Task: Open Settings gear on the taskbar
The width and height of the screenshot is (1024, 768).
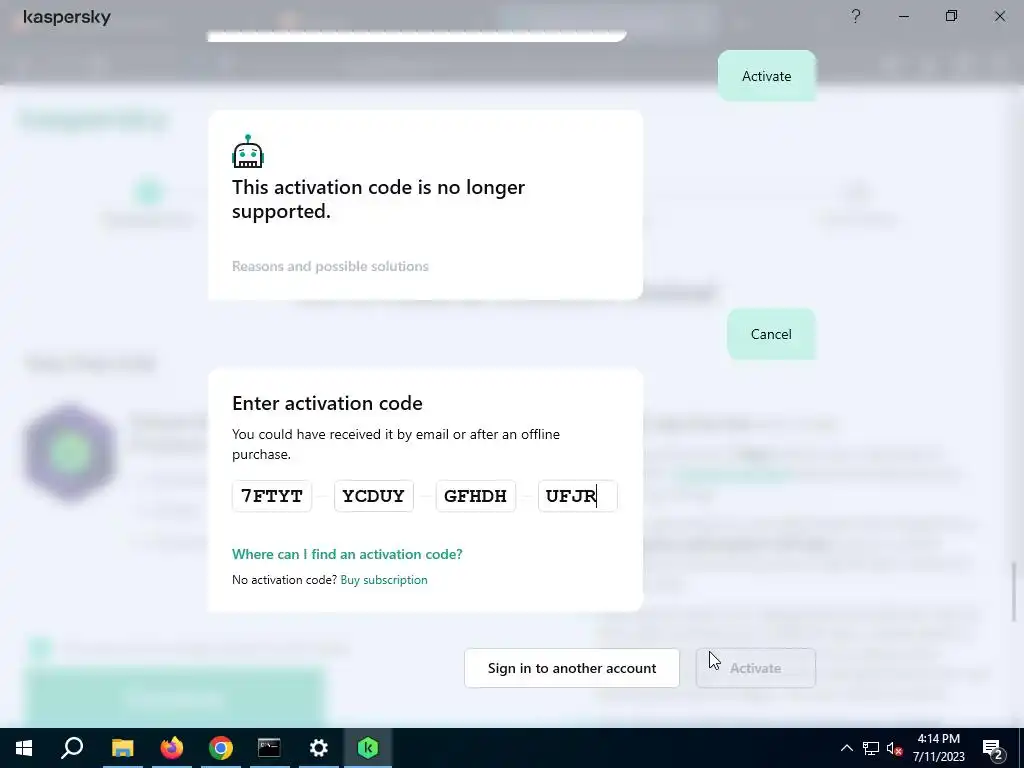Action: click(319, 748)
